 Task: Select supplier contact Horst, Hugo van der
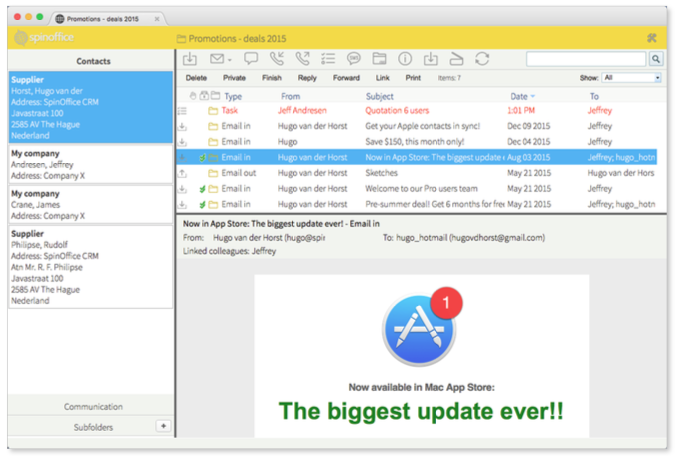[x=90, y=107]
